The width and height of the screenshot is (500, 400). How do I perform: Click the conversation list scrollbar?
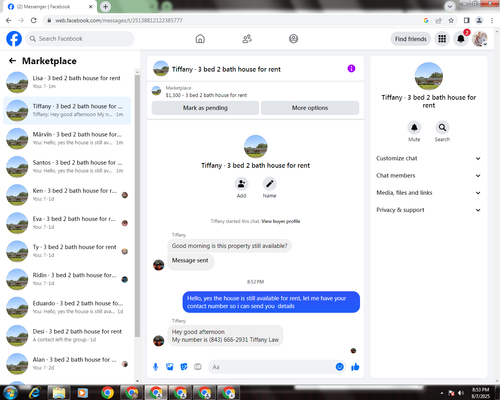pos(137,206)
